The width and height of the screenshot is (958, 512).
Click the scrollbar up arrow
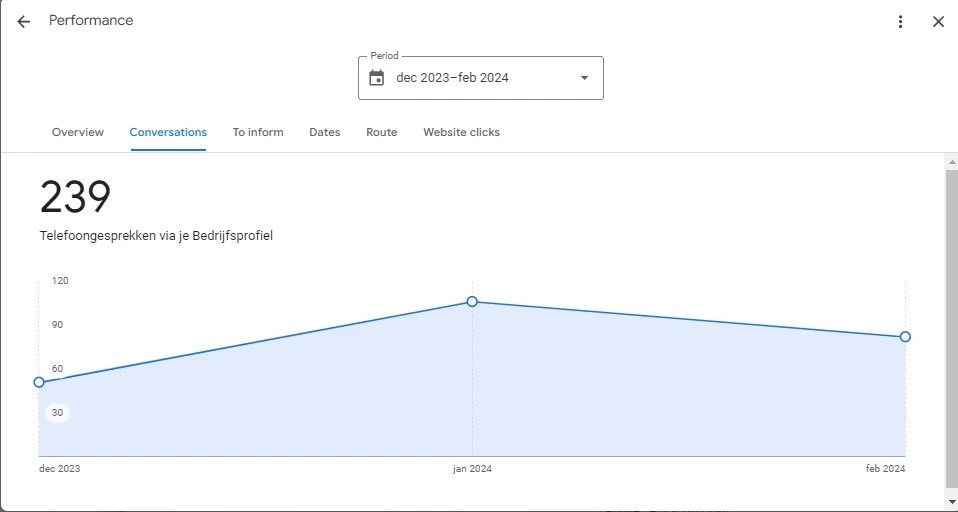click(951, 161)
